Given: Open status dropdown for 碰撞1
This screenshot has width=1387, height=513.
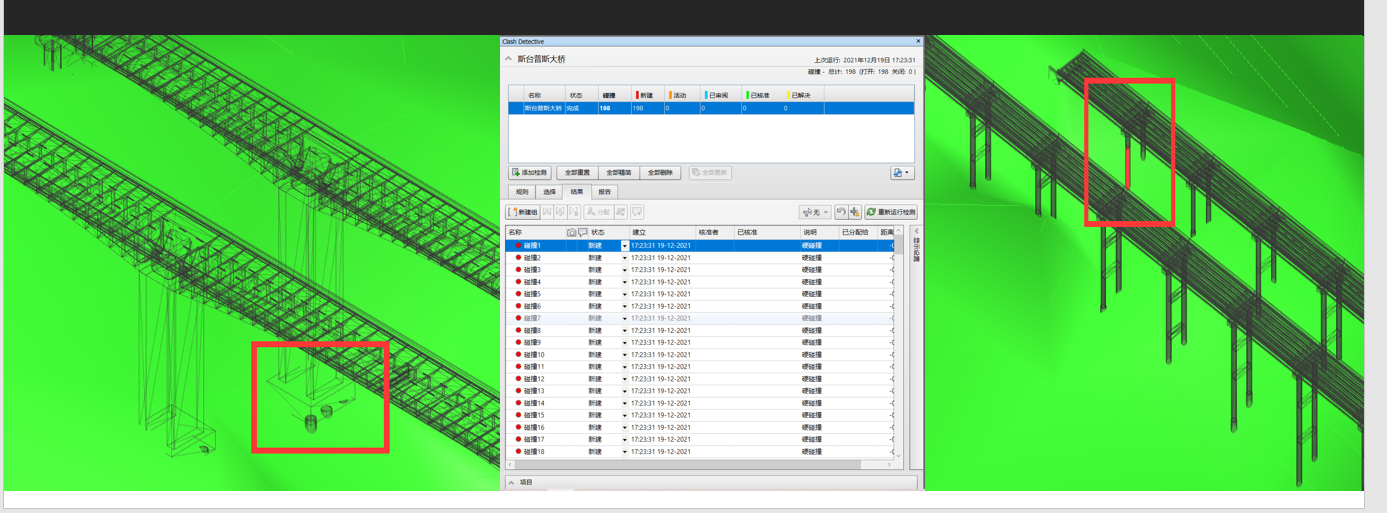Looking at the screenshot, I should click(625, 246).
